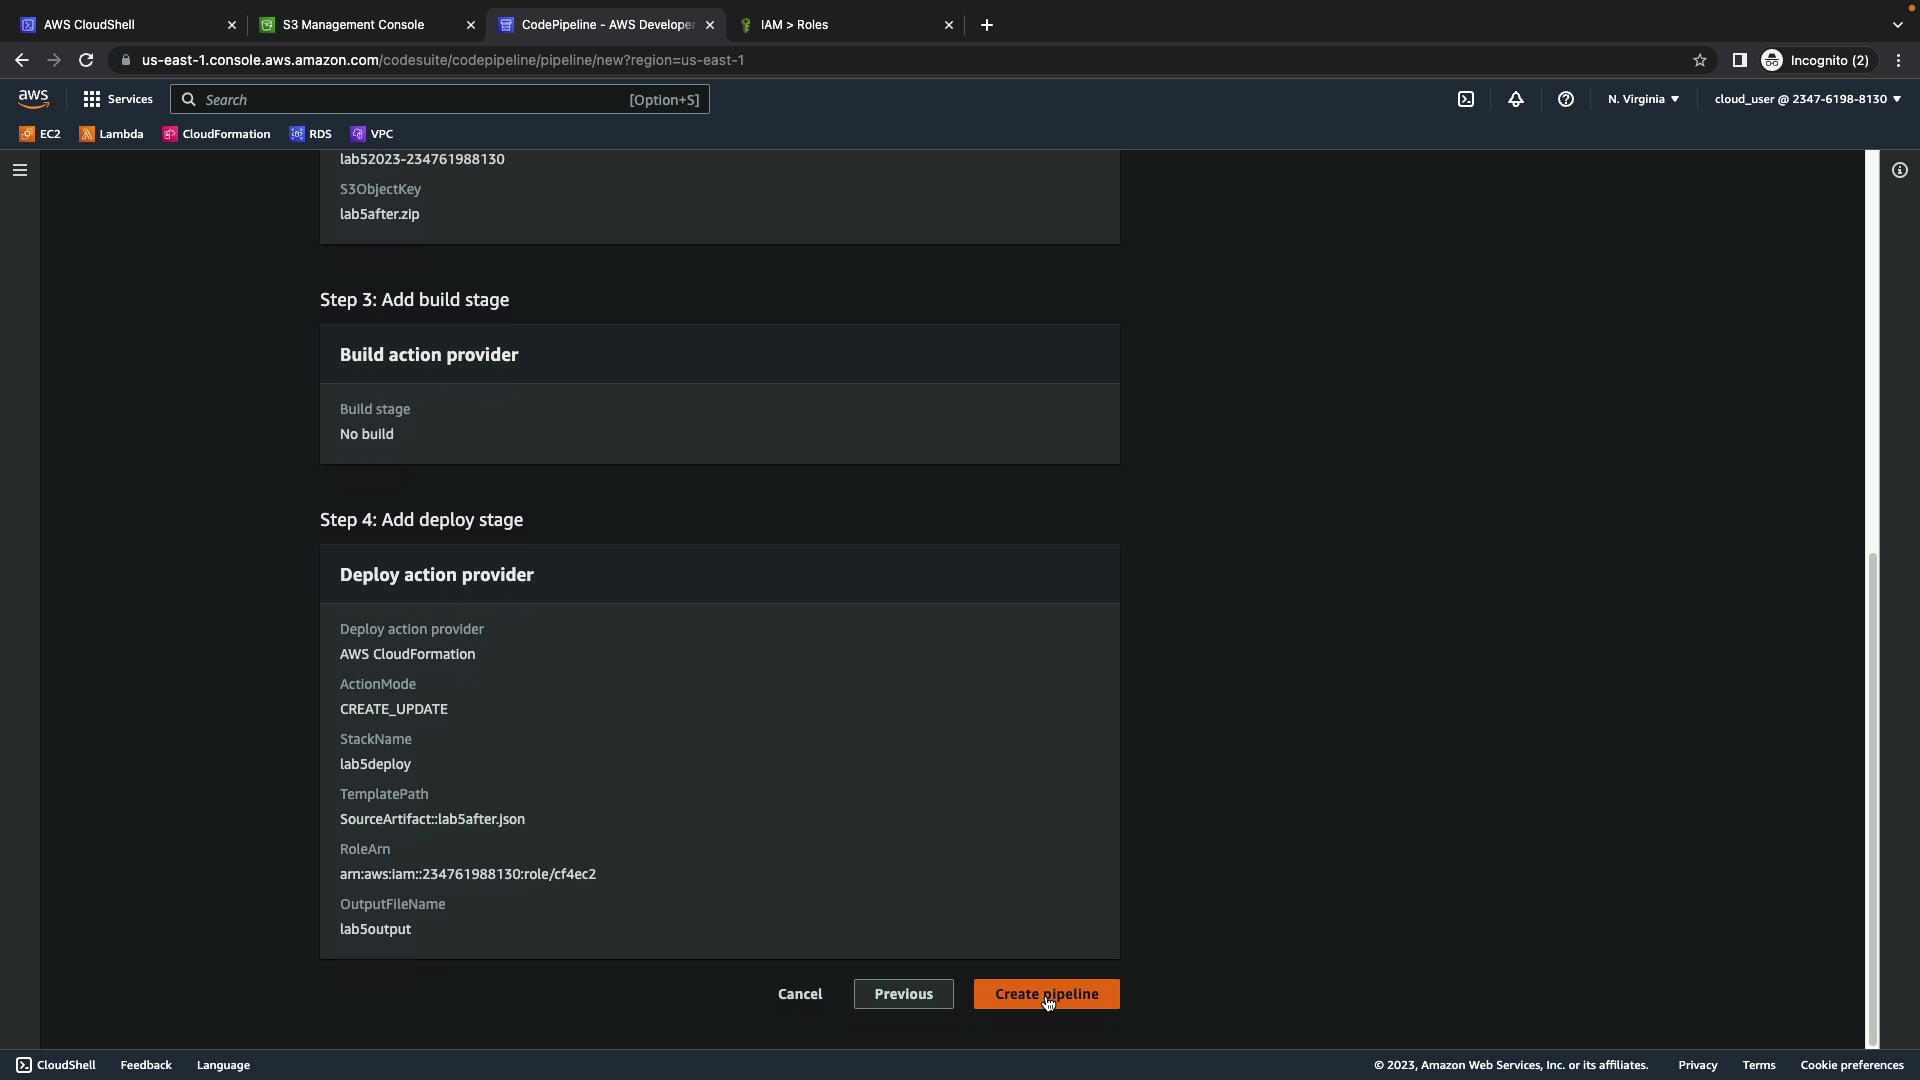Switch to the IAM > Roles tab
Image resolution: width=1920 pixels, height=1080 pixels.
[x=794, y=25]
